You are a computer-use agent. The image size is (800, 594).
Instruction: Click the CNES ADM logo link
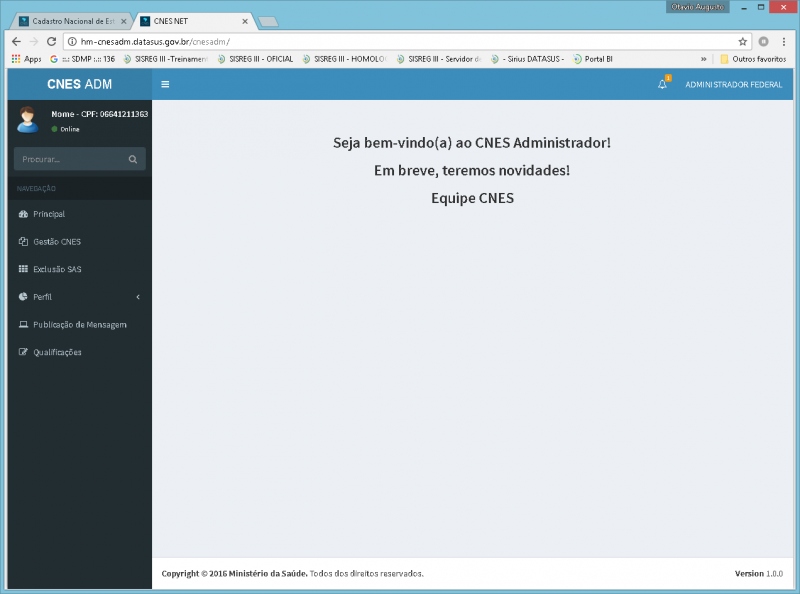(79, 85)
